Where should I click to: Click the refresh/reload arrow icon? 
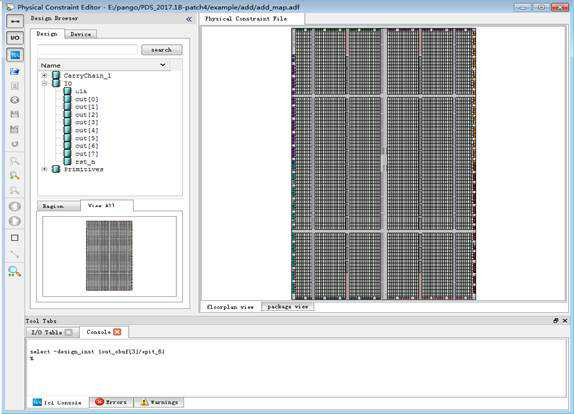(15, 143)
